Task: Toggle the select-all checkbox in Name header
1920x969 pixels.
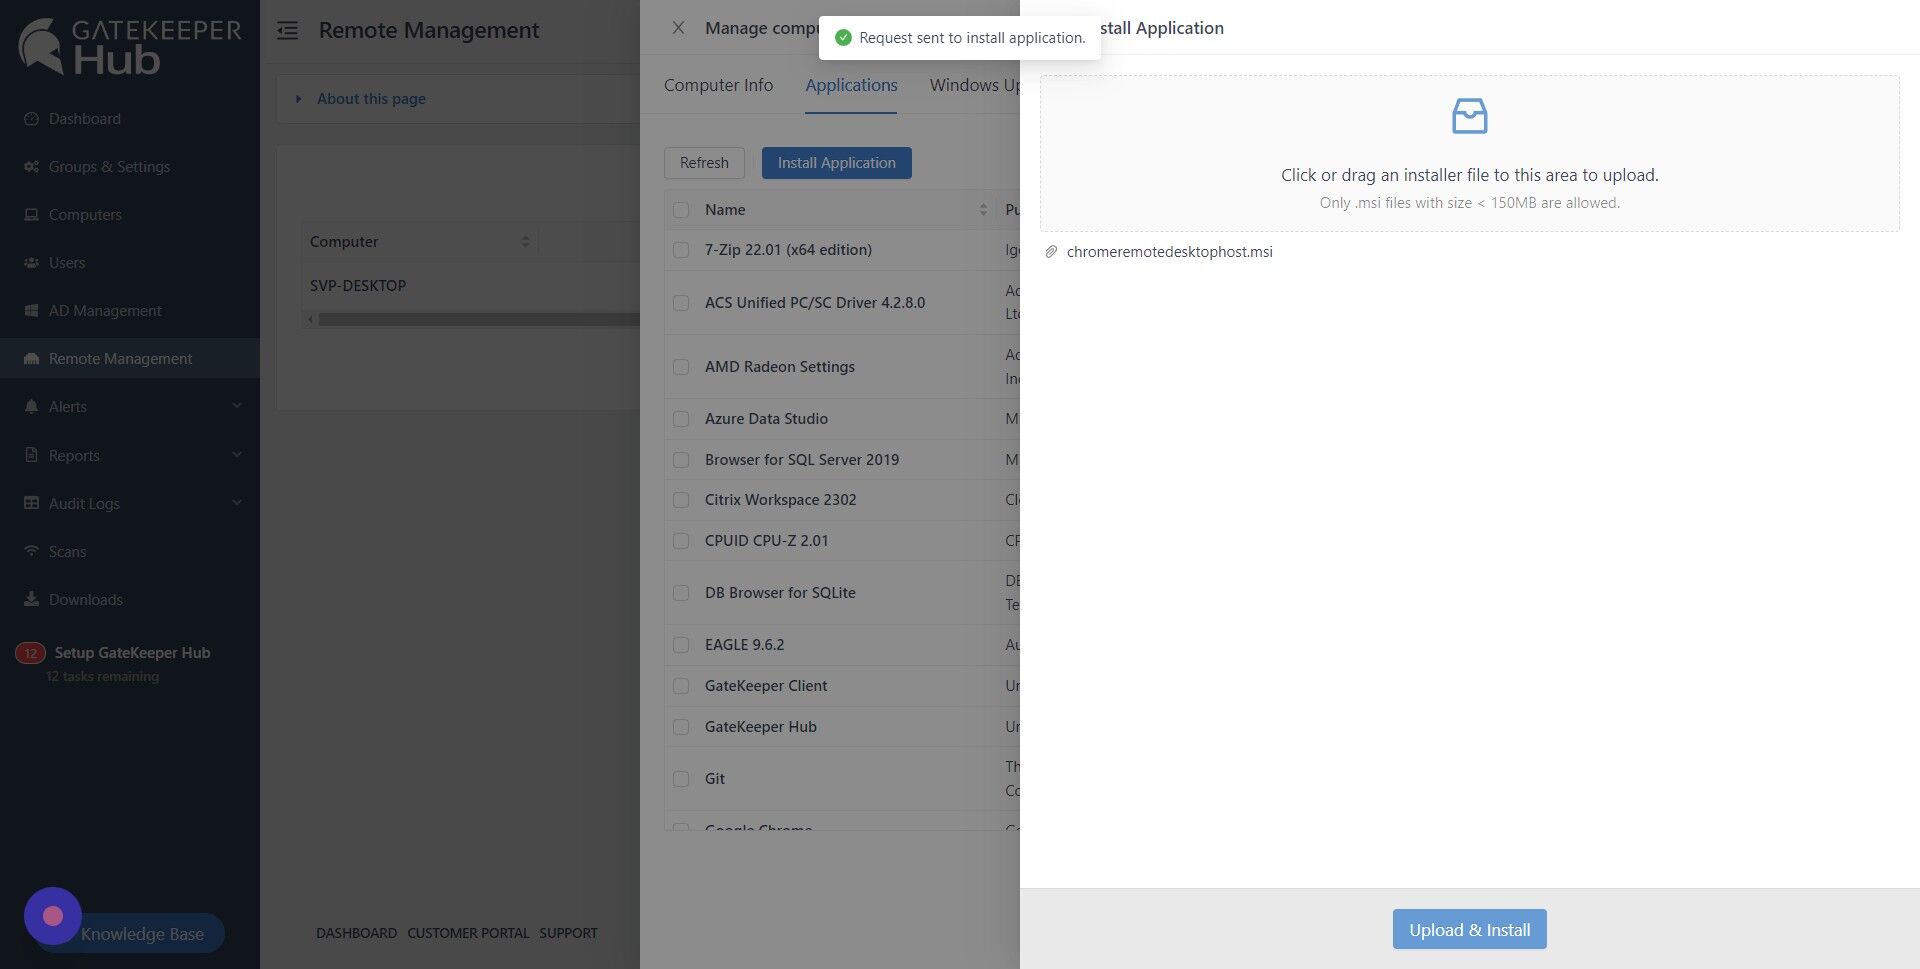Action: point(681,210)
